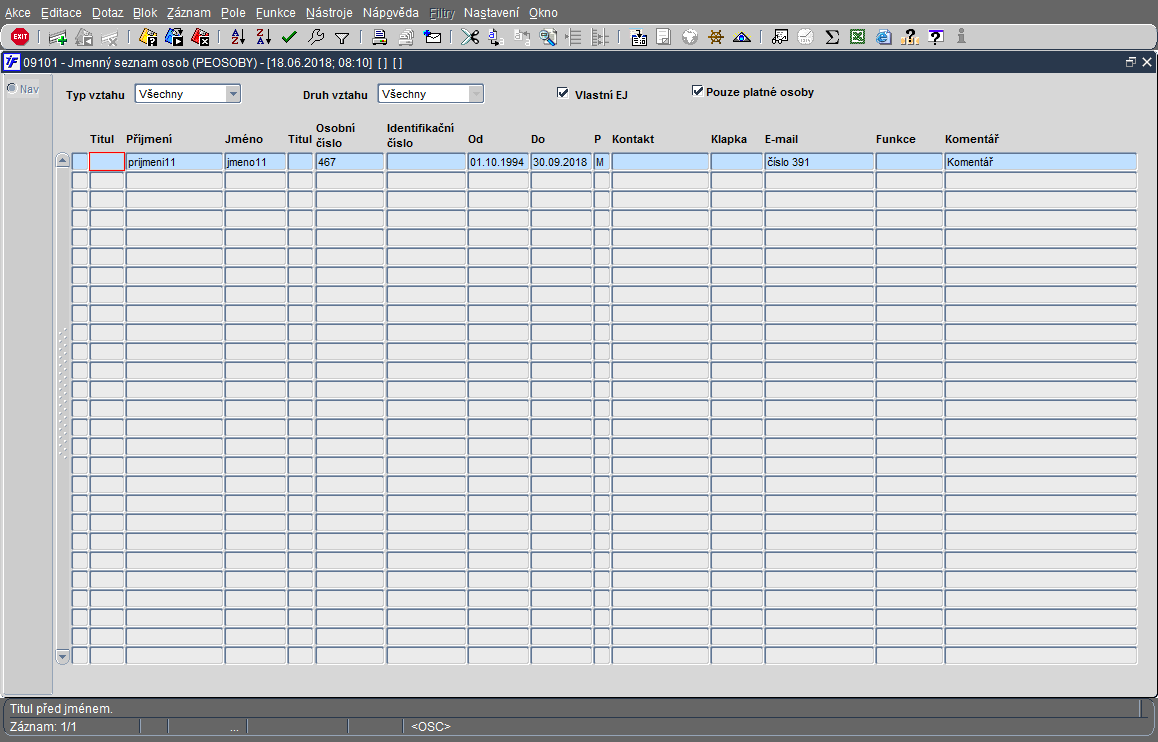Click the restore window button of form 09101
Image resolution: width=1158 pixels, height=742 pixels.
1130,63
